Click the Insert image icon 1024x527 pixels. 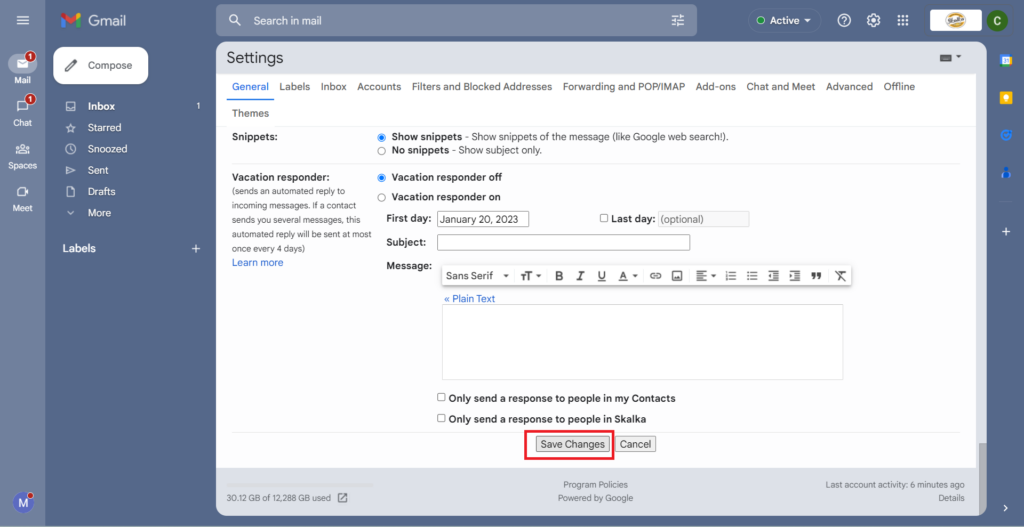coord(677,276)
